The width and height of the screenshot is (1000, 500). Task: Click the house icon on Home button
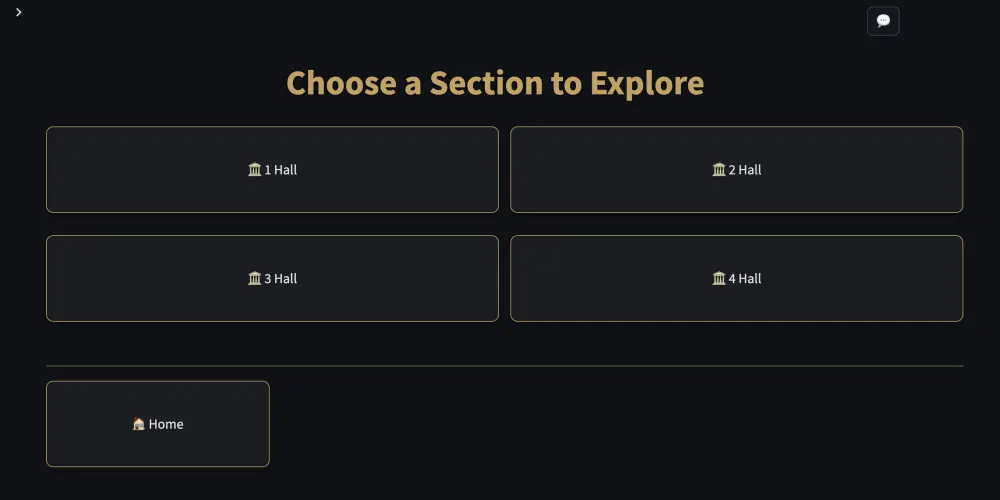tap(139, 424)
